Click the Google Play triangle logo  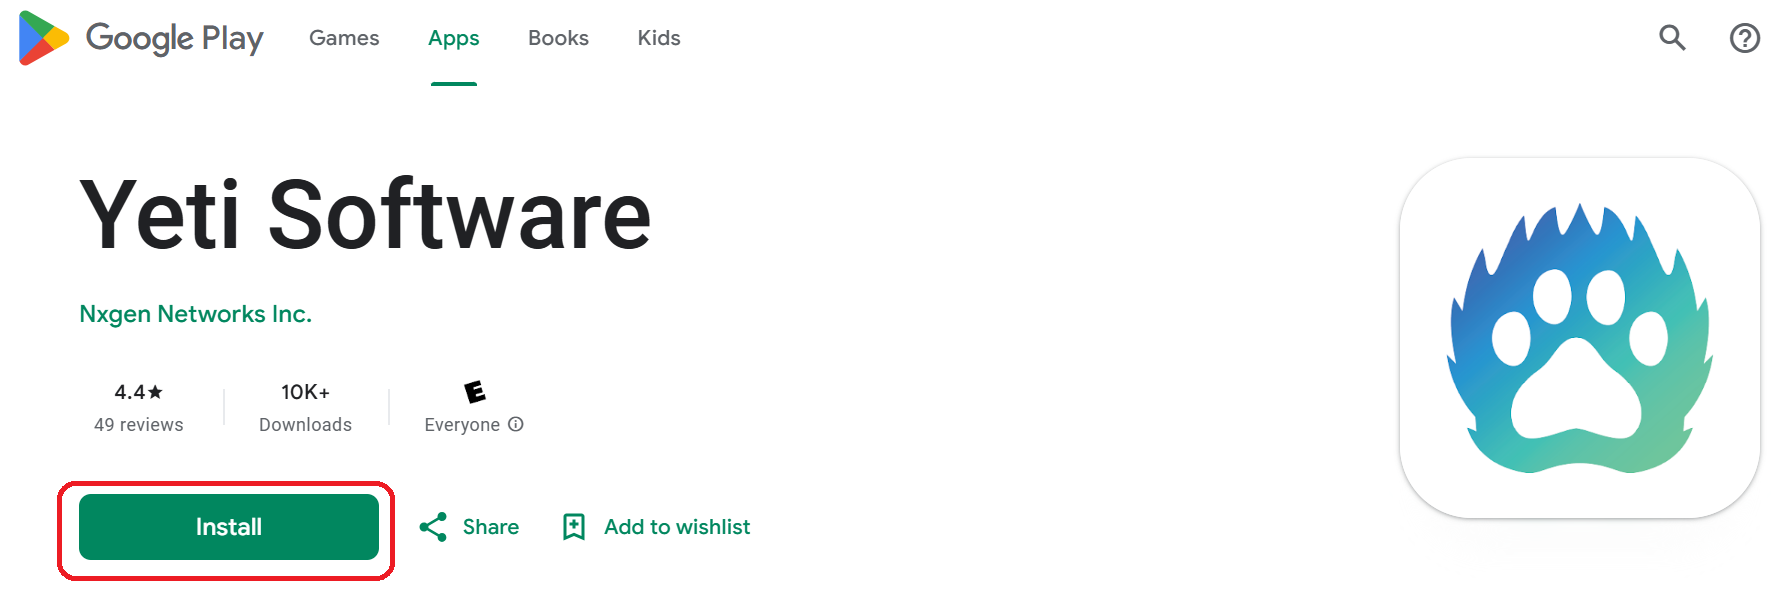43,38
